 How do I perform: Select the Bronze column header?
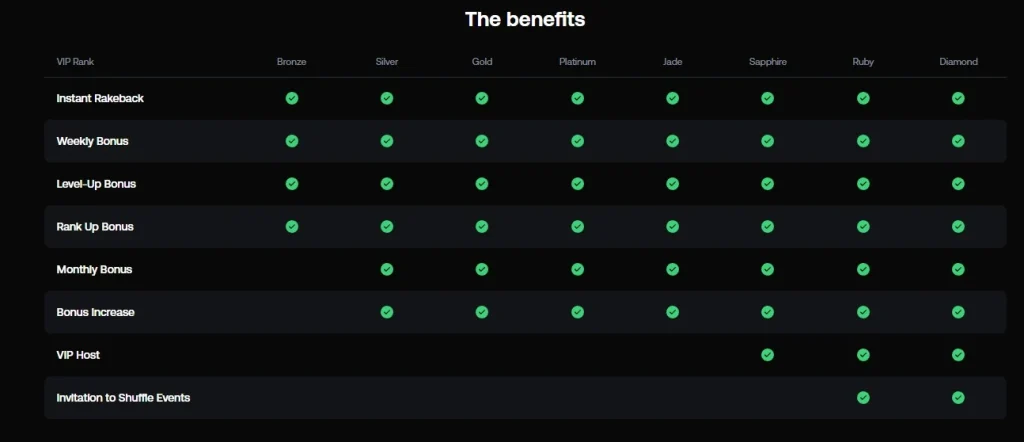[x=291, y=62]
